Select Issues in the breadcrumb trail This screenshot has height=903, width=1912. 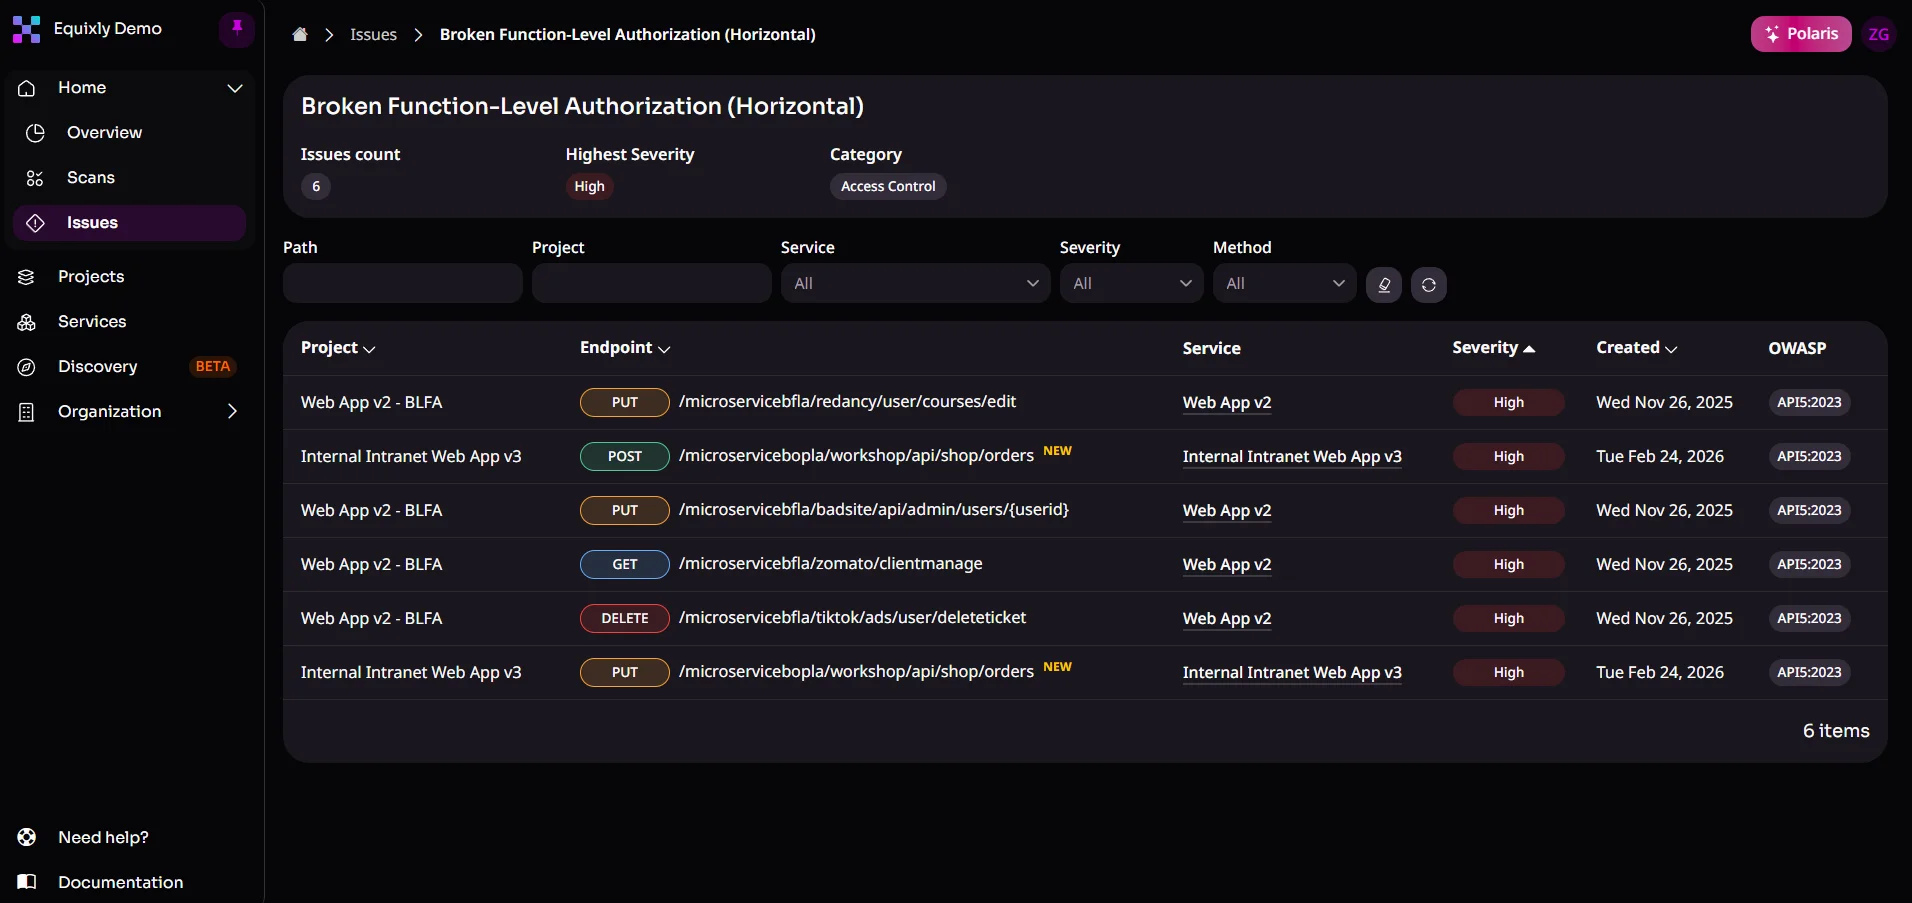[x=373, y=34]
